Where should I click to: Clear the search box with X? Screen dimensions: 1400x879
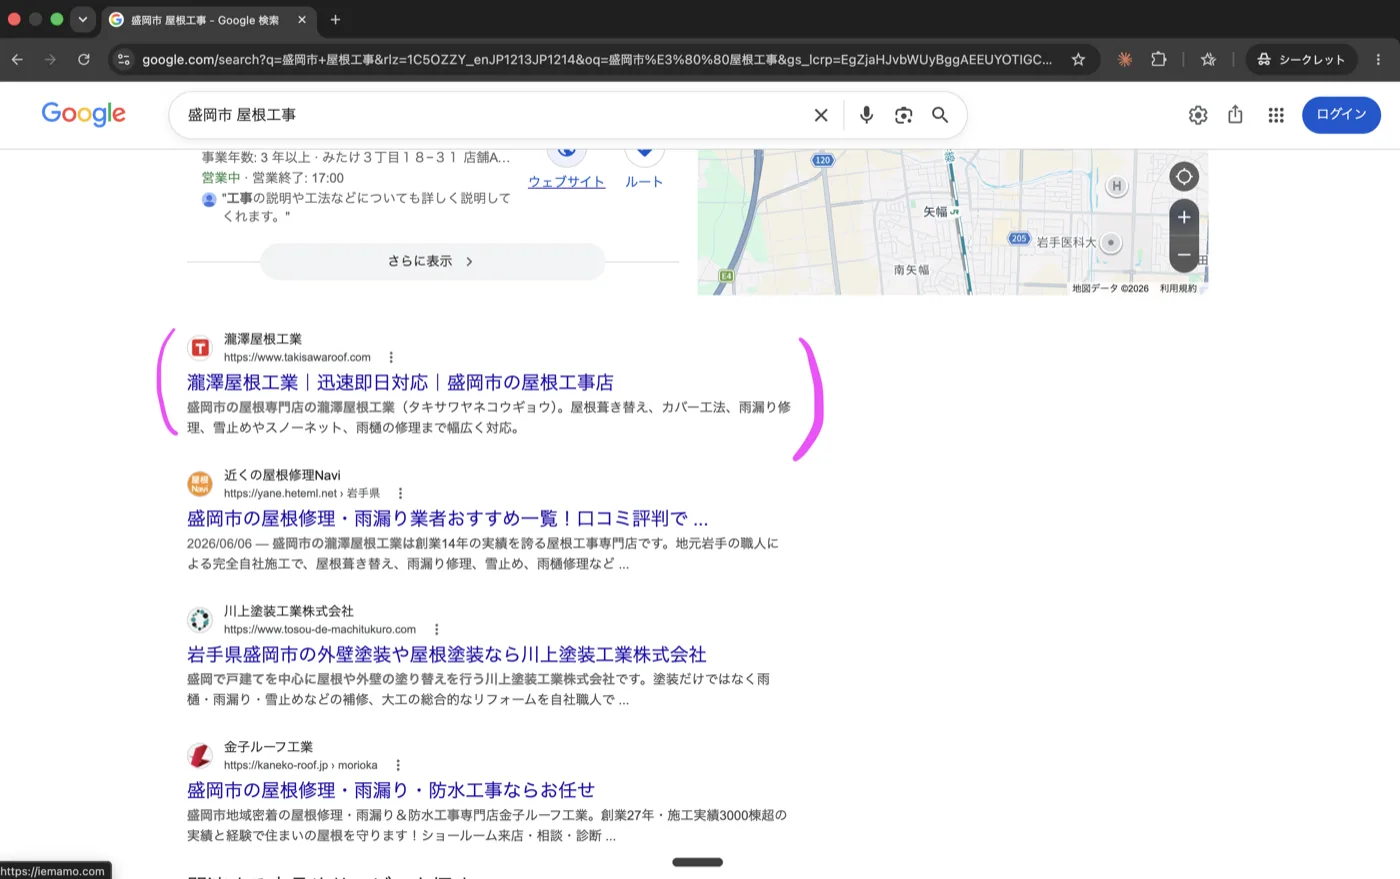(821, 115)
